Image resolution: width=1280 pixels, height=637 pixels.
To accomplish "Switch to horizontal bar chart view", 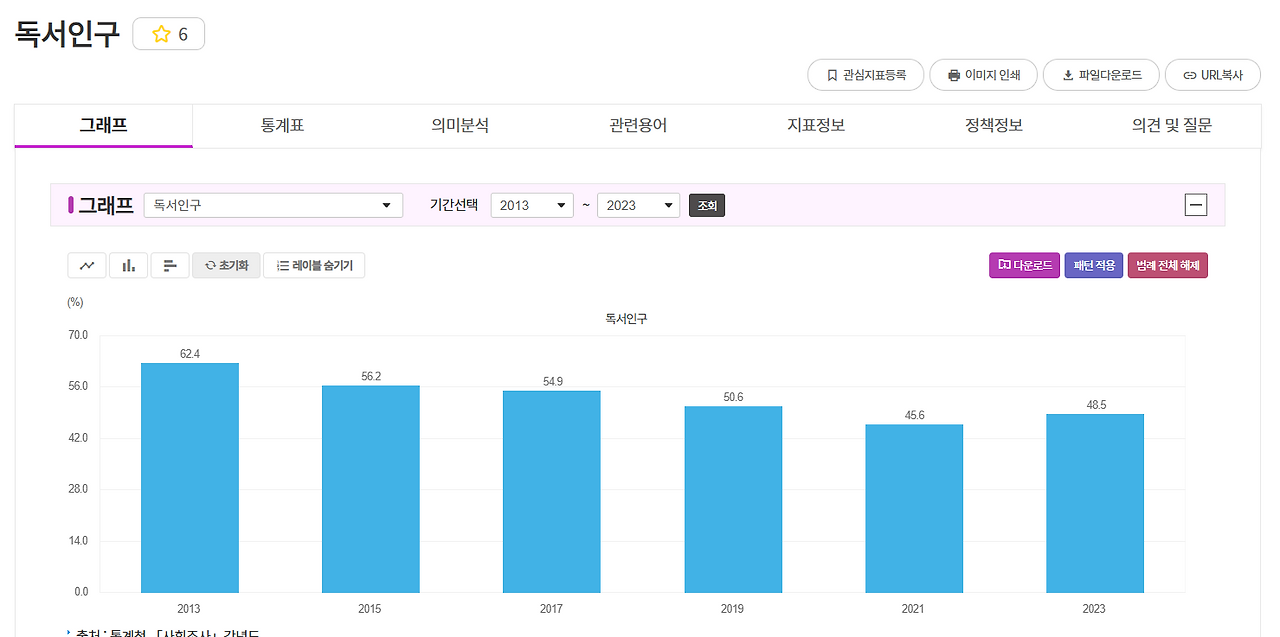I will tap(170, 265).
